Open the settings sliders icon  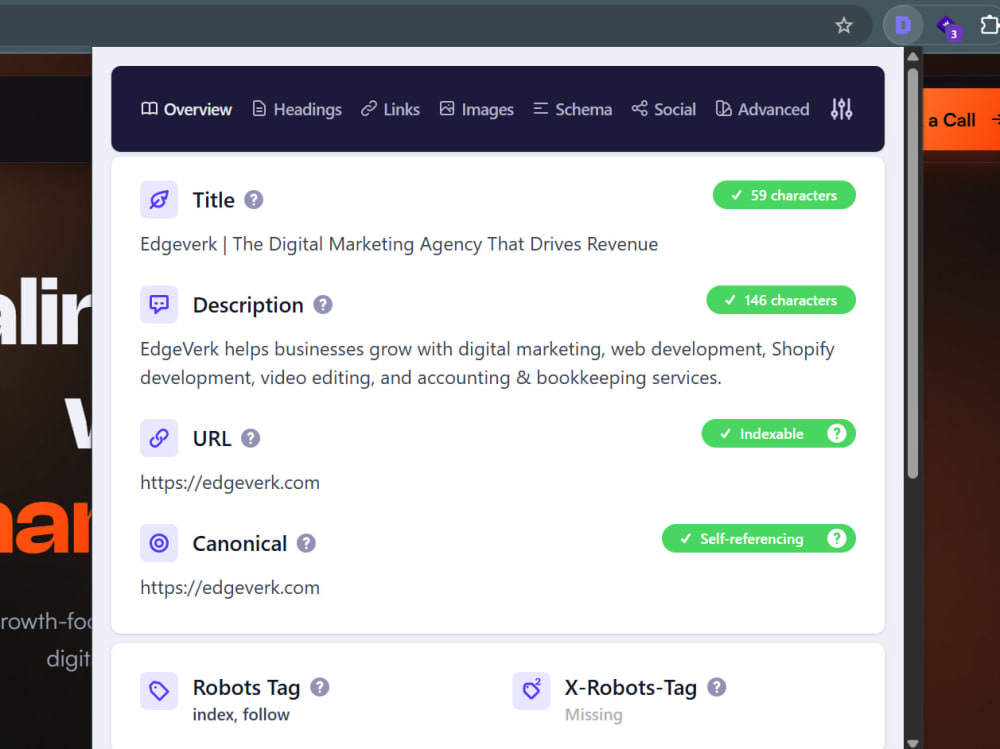click(x=841, y=109)
